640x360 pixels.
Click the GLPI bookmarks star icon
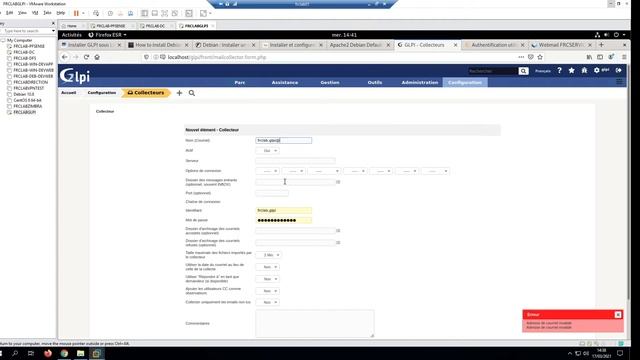tap(571, 71)
